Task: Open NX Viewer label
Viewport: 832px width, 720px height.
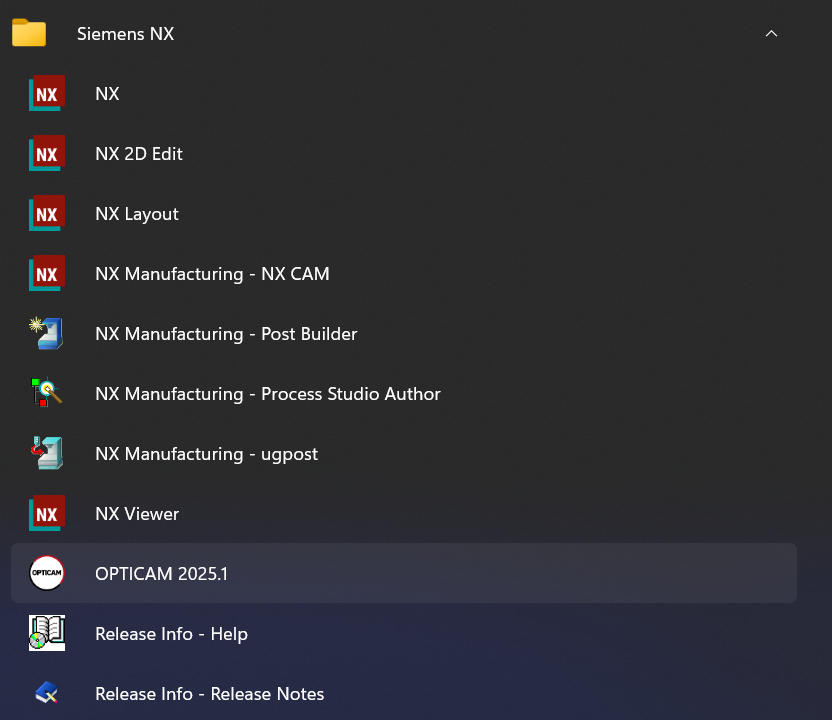Action: [x=137, y=514]
